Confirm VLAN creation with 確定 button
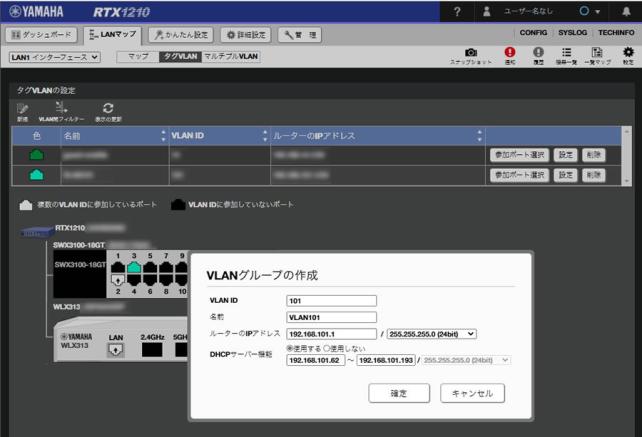Screen dimensions: 642x437 [x=399, y=393]
